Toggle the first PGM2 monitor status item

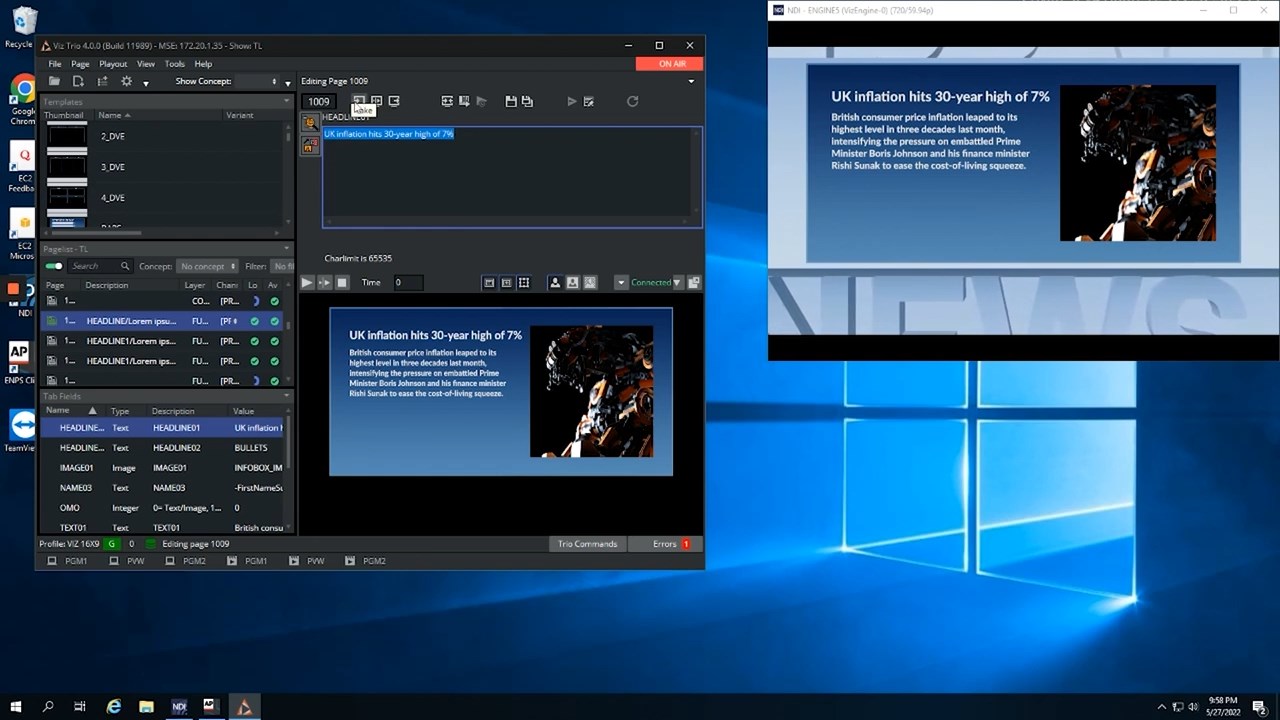[186, 561]
